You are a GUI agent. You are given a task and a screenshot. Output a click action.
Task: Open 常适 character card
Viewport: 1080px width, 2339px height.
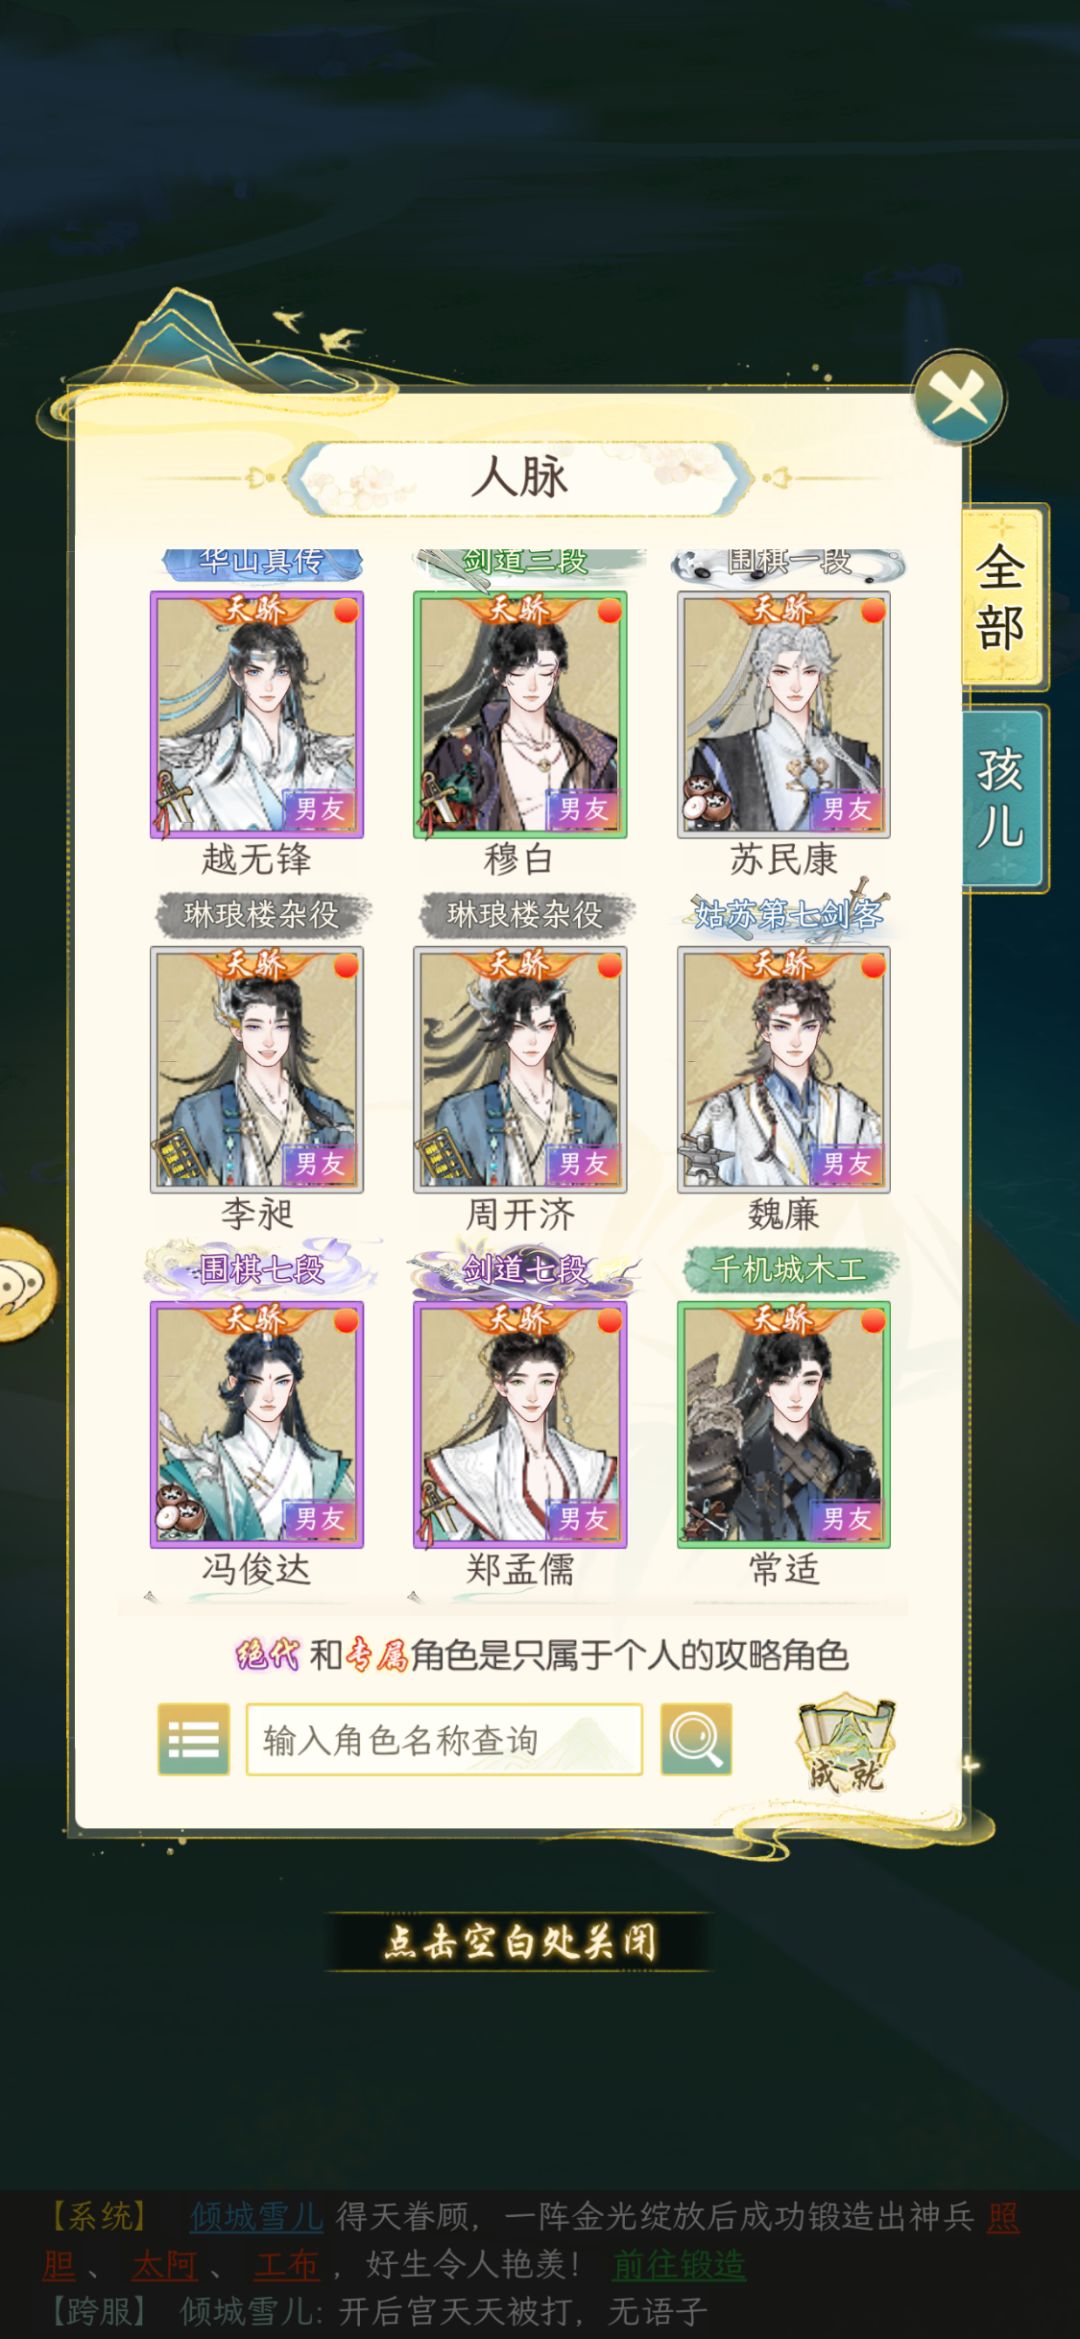click(x=784, y=1425)
